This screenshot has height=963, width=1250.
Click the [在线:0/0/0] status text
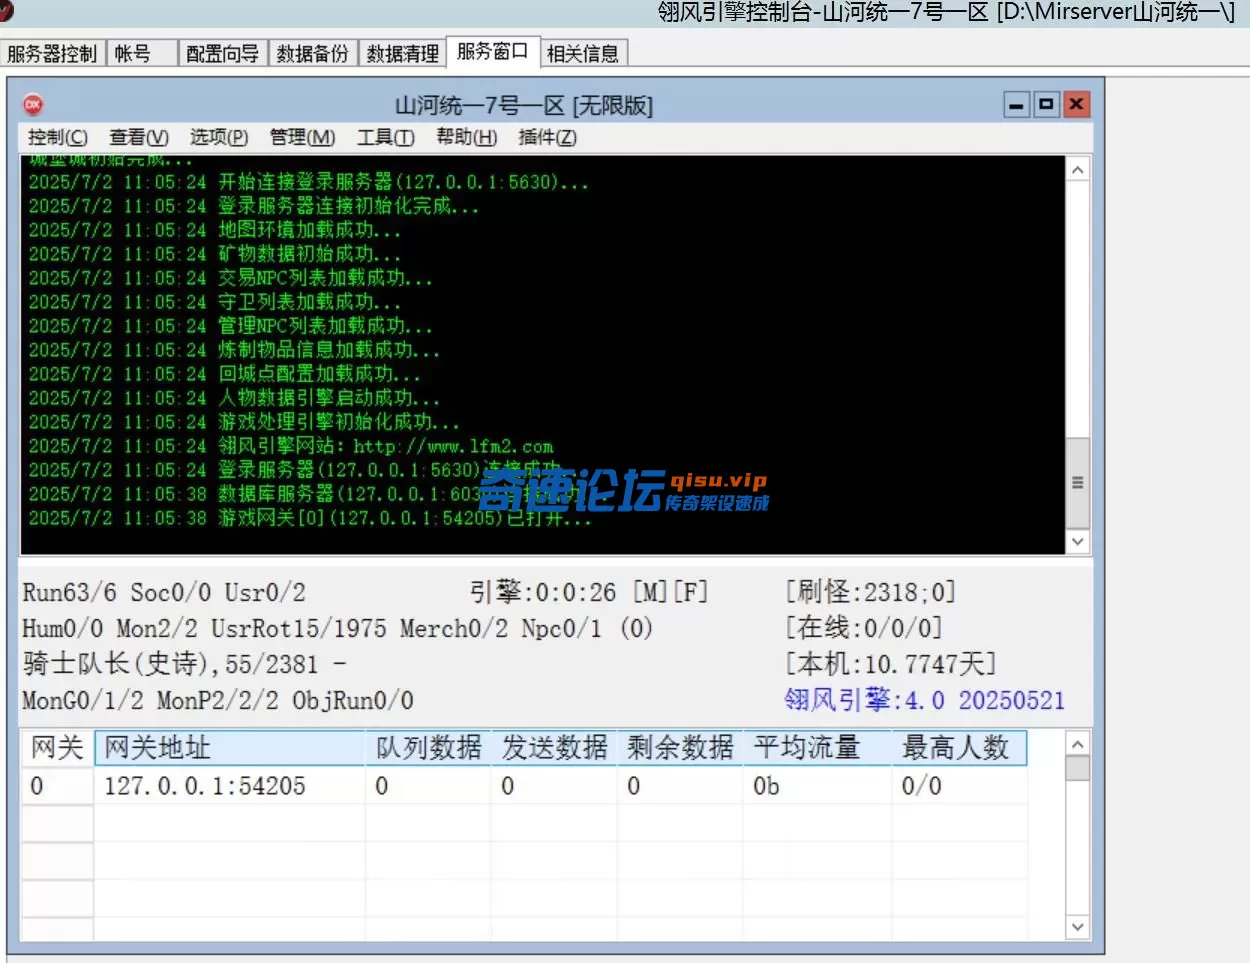tap(864, 628)
